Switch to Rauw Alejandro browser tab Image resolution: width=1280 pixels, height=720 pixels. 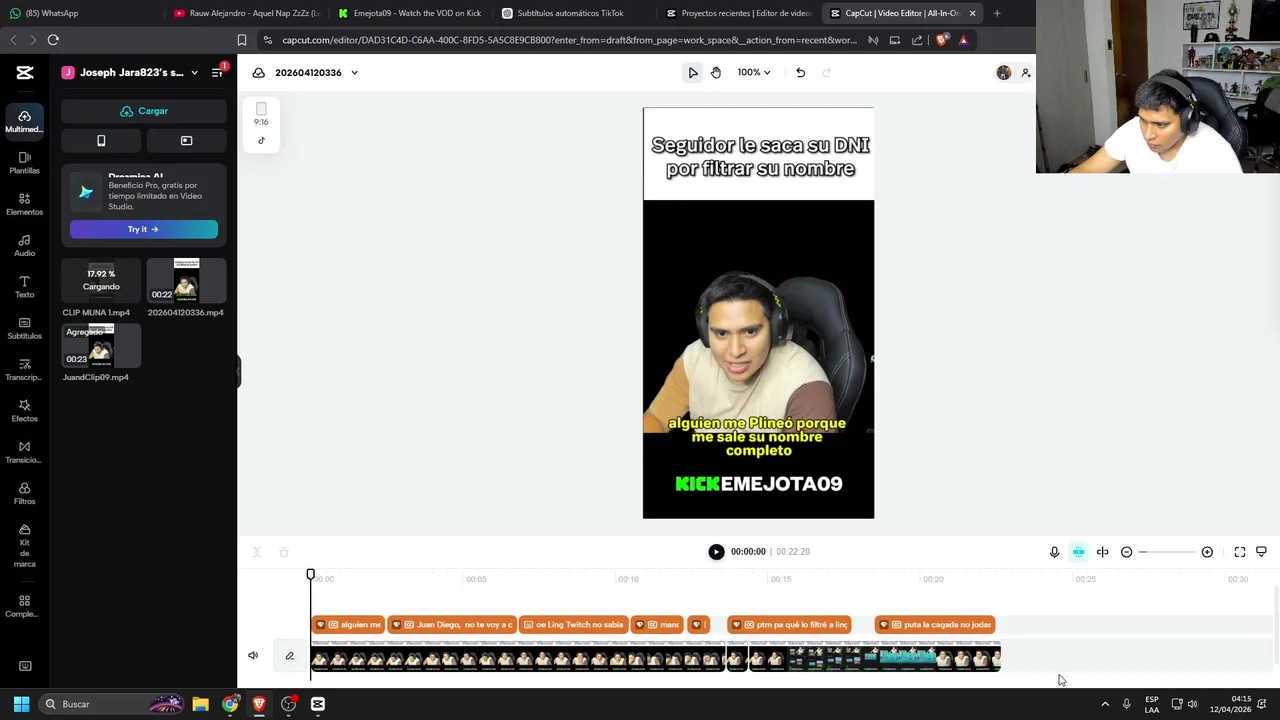tap(246, 13)
